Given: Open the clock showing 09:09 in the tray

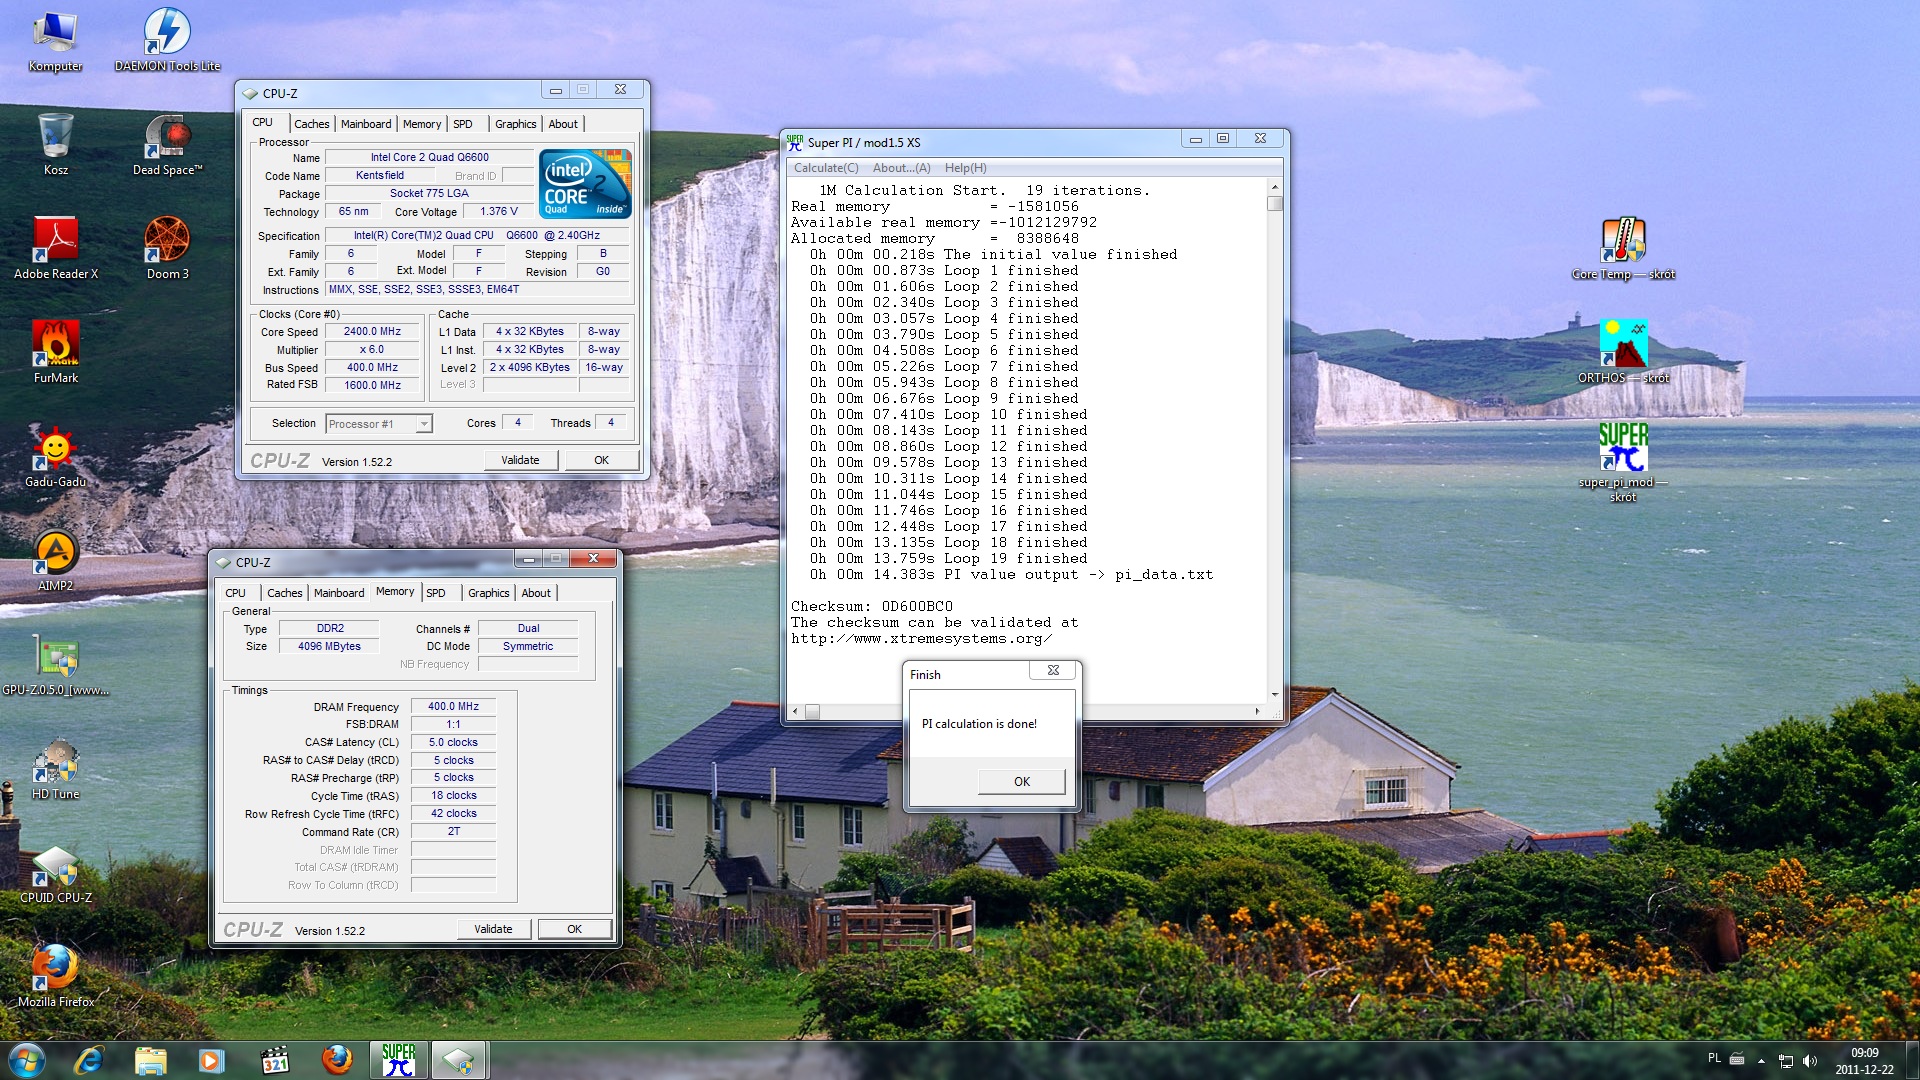Looking at the screenshot, I should (1864, 1061).
